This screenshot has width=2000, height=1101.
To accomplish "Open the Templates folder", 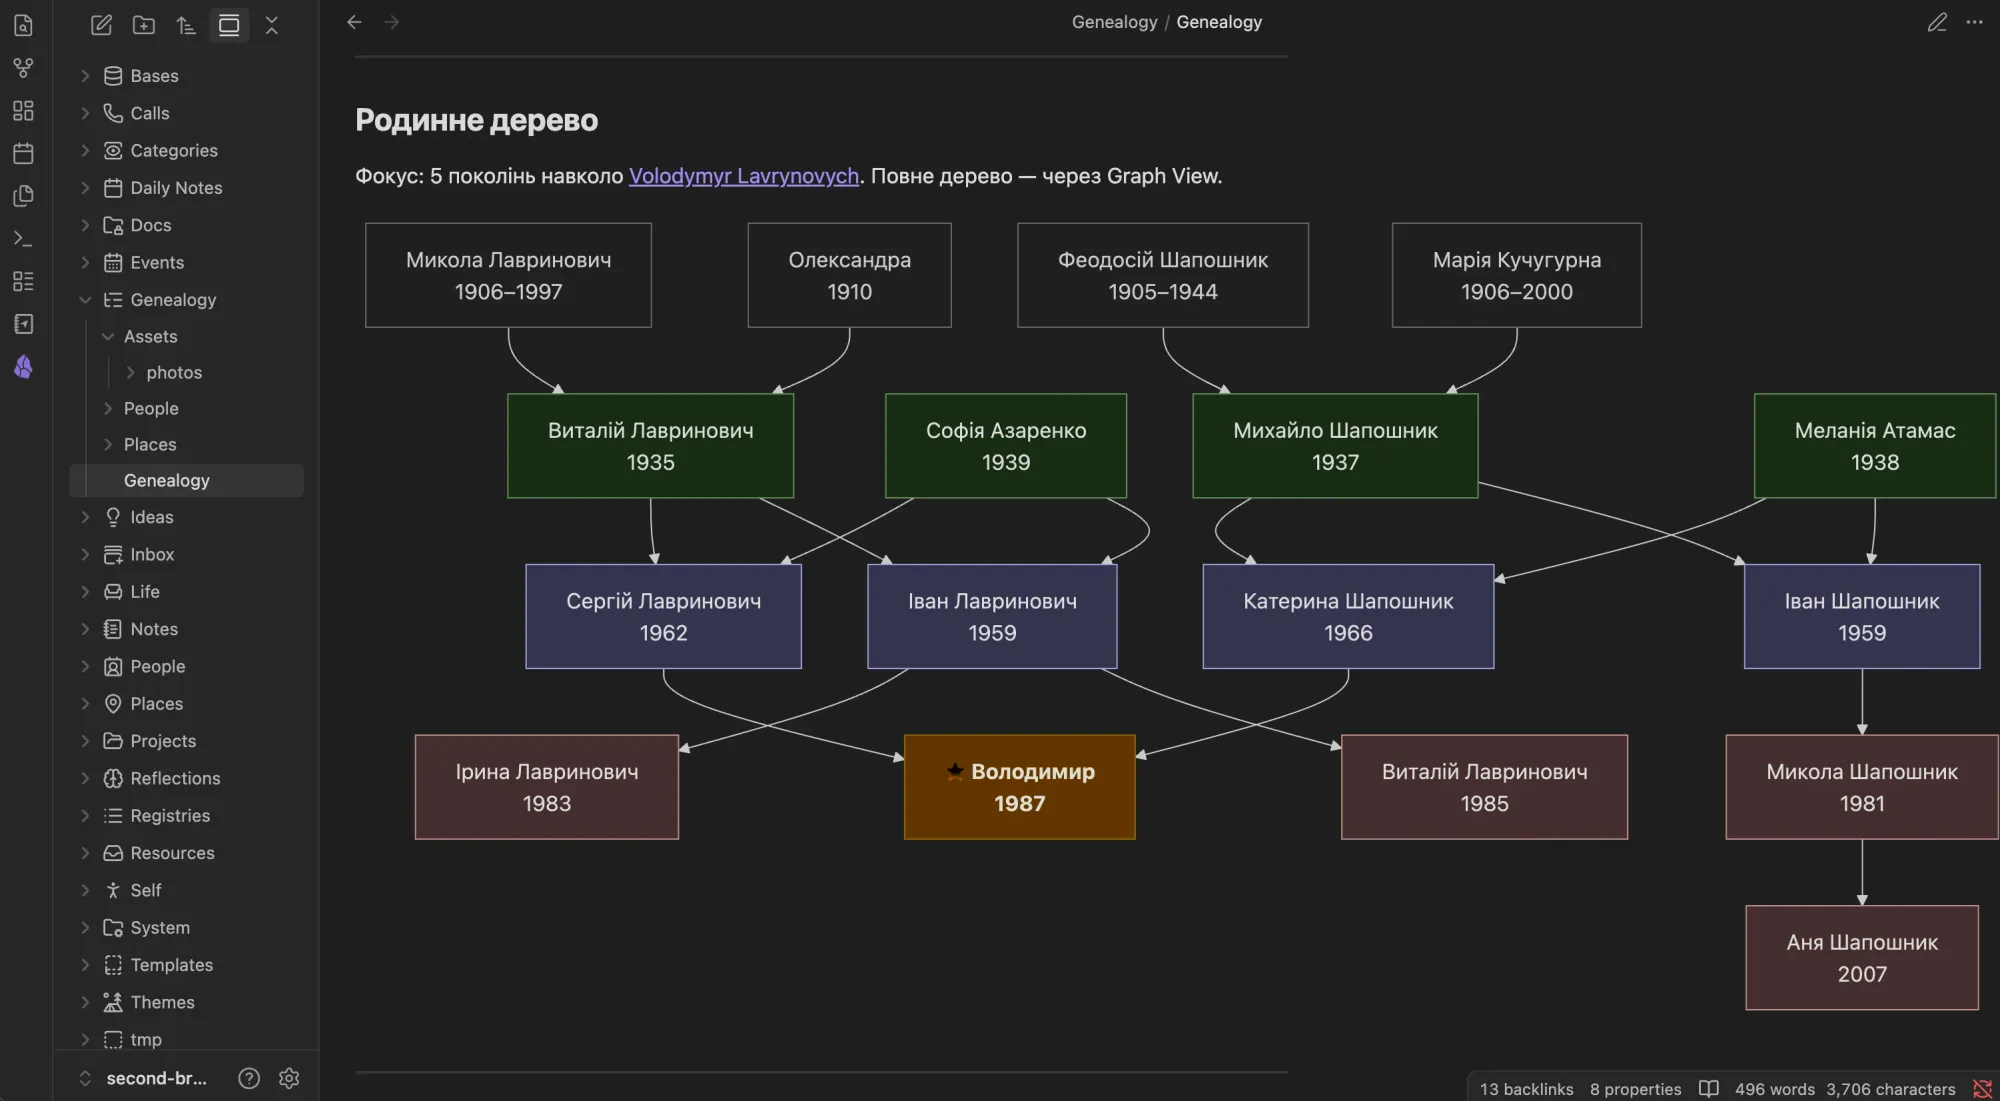I will pyautogui.click(x=186, y=965).
